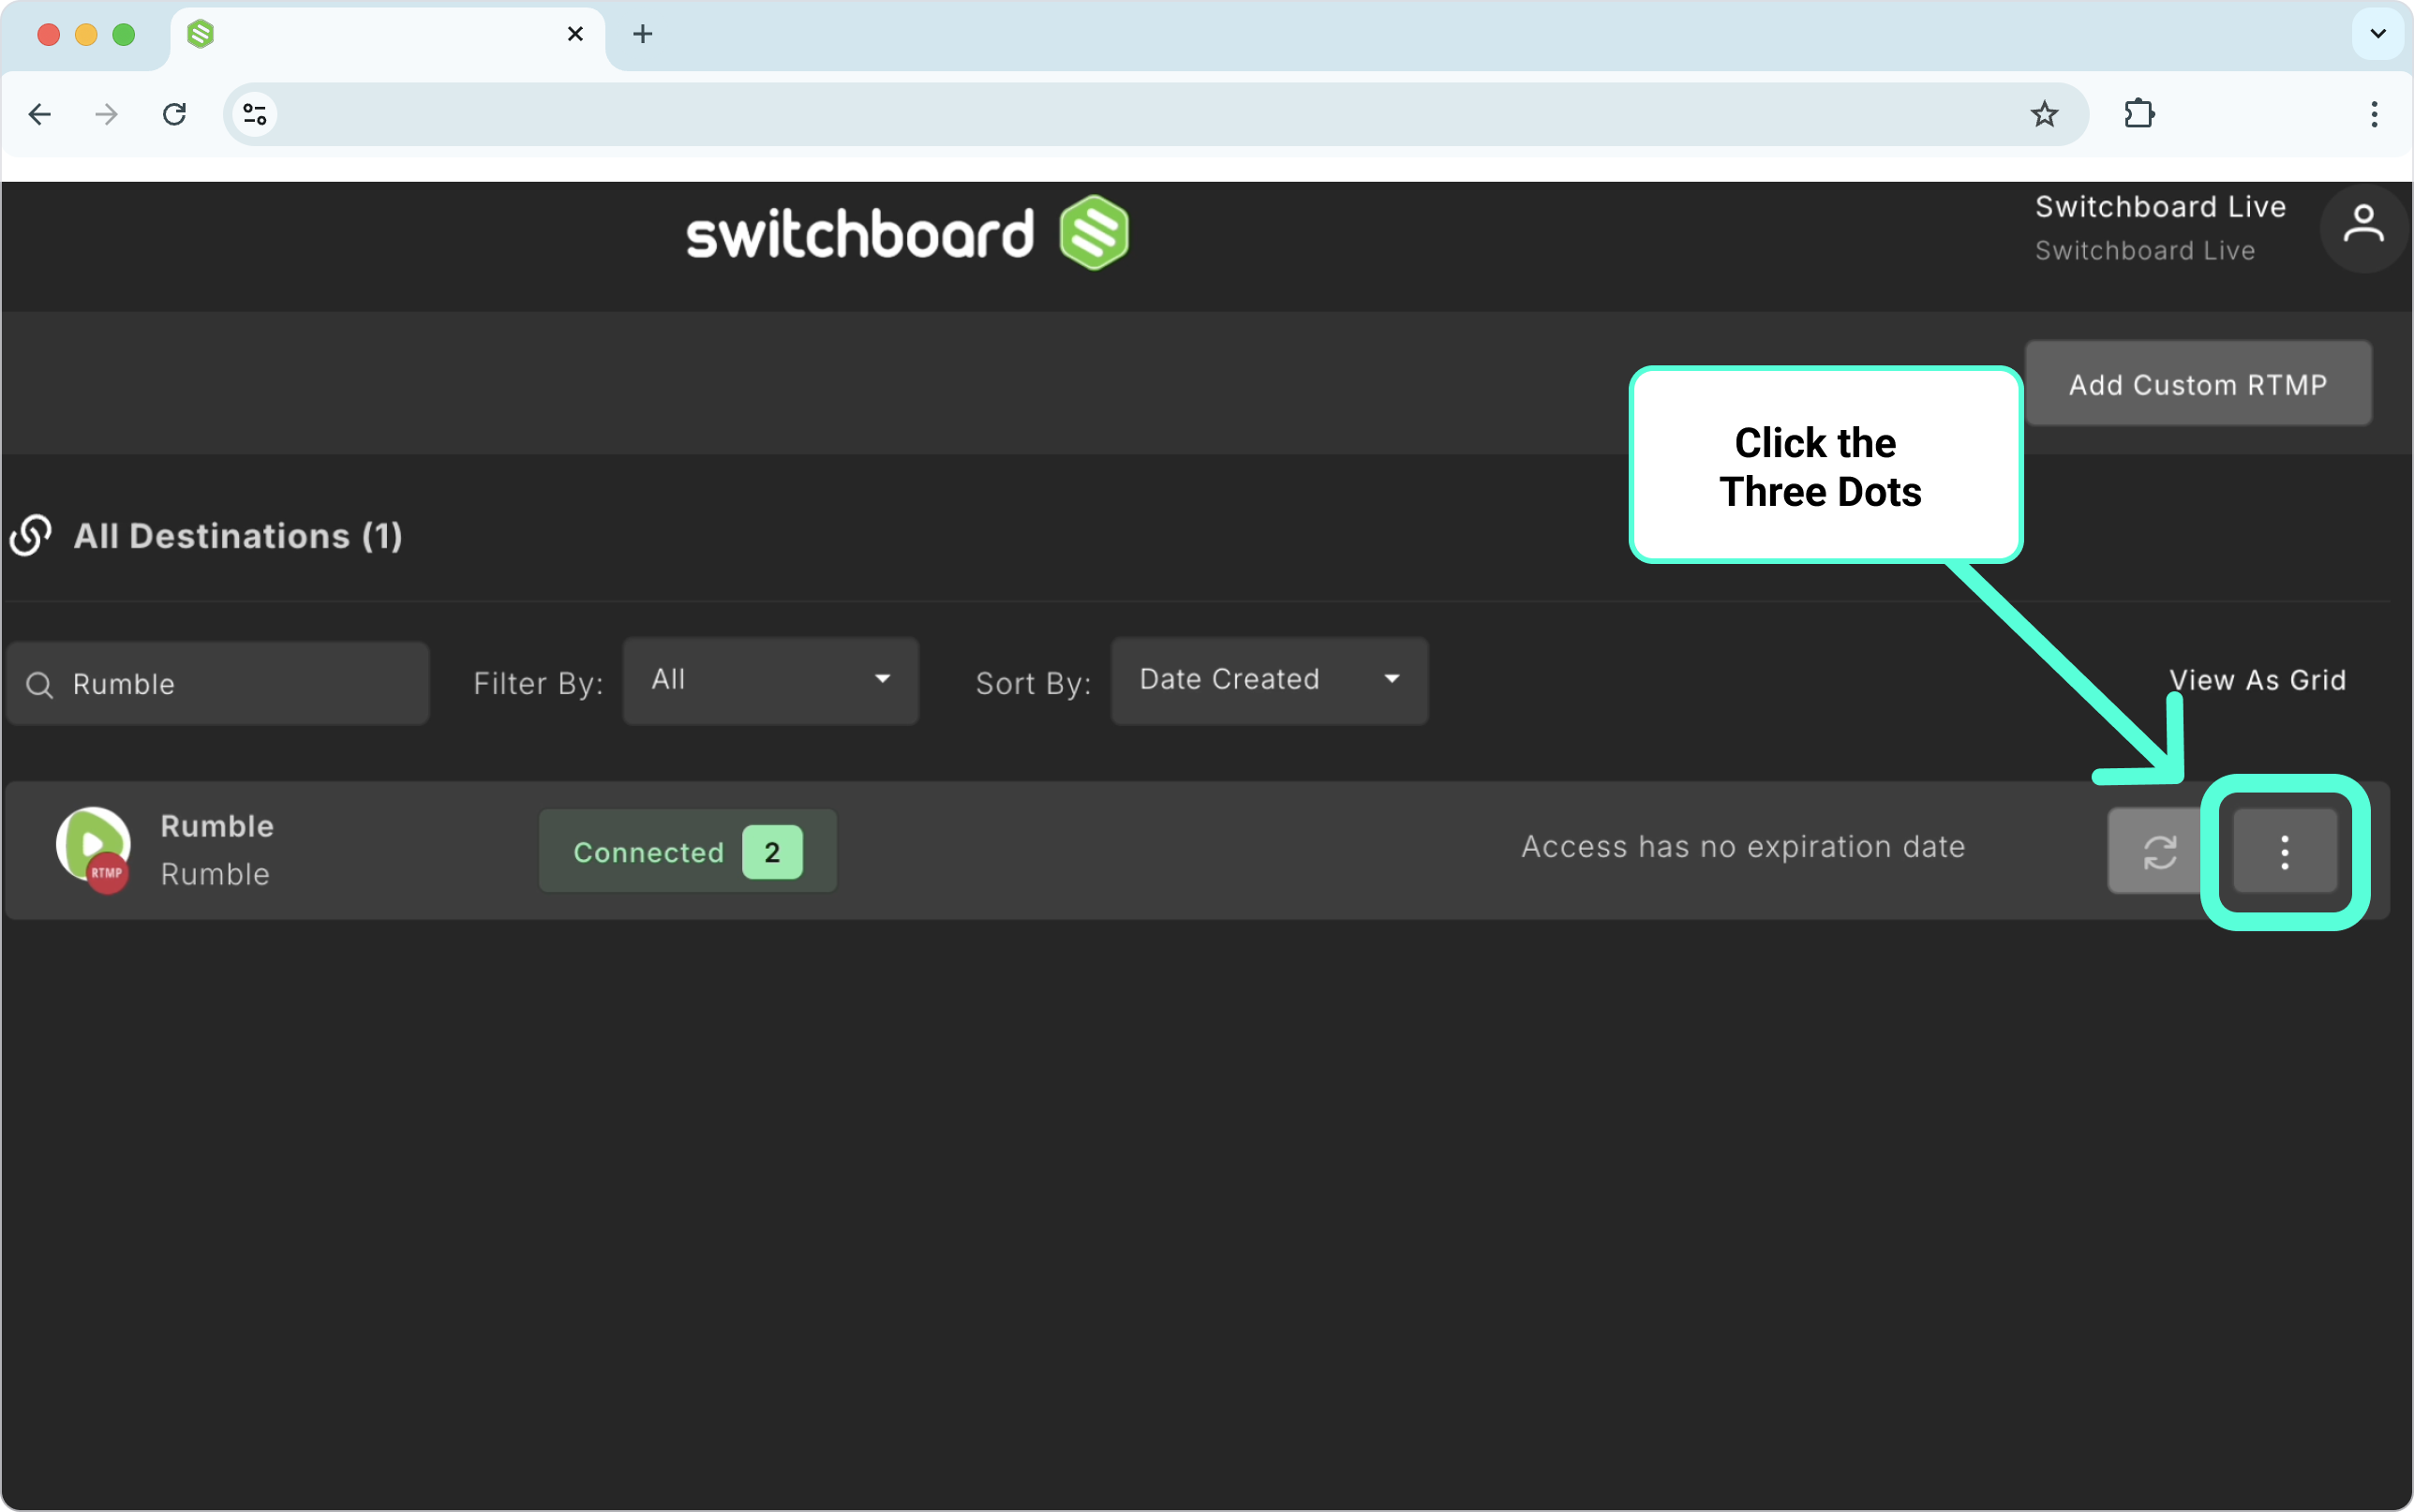
Task: Switch to View As Grid
Action: tap(2257, 680)
